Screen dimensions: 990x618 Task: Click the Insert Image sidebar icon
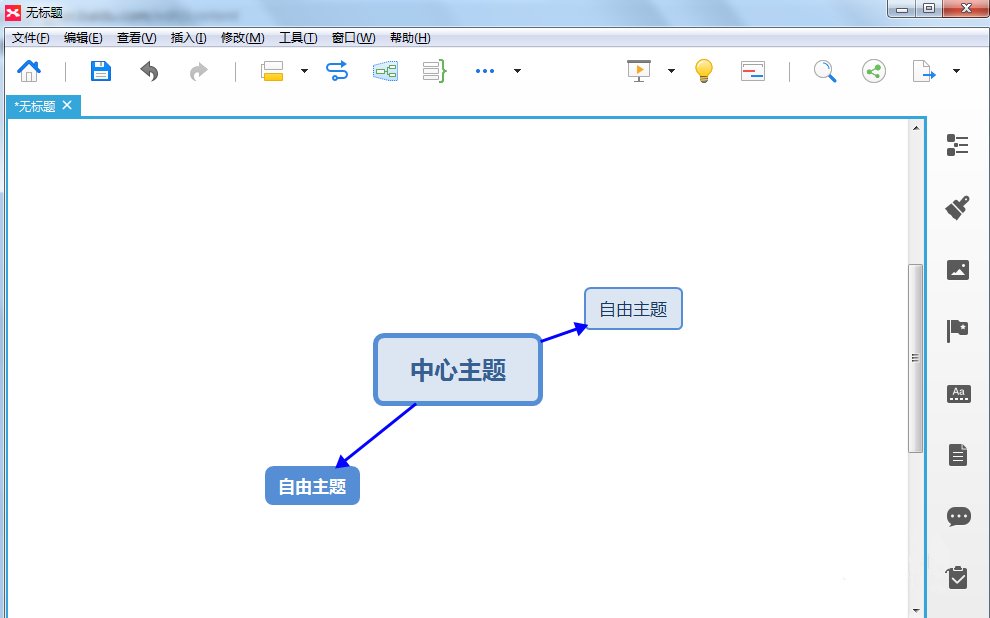pyautogui.click(x=958, y=270)
